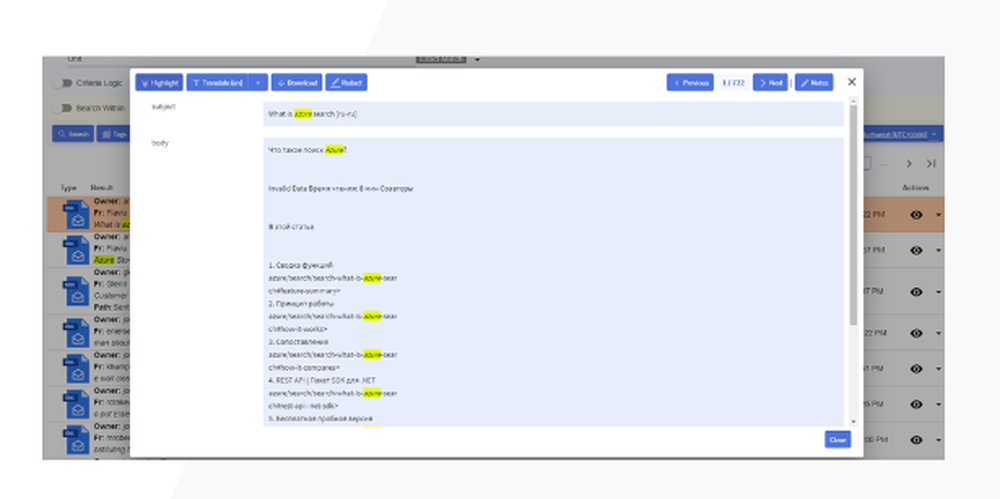
Task: Click the viewer's vertical scrollbar thumb
Action: tap(853, 215)
